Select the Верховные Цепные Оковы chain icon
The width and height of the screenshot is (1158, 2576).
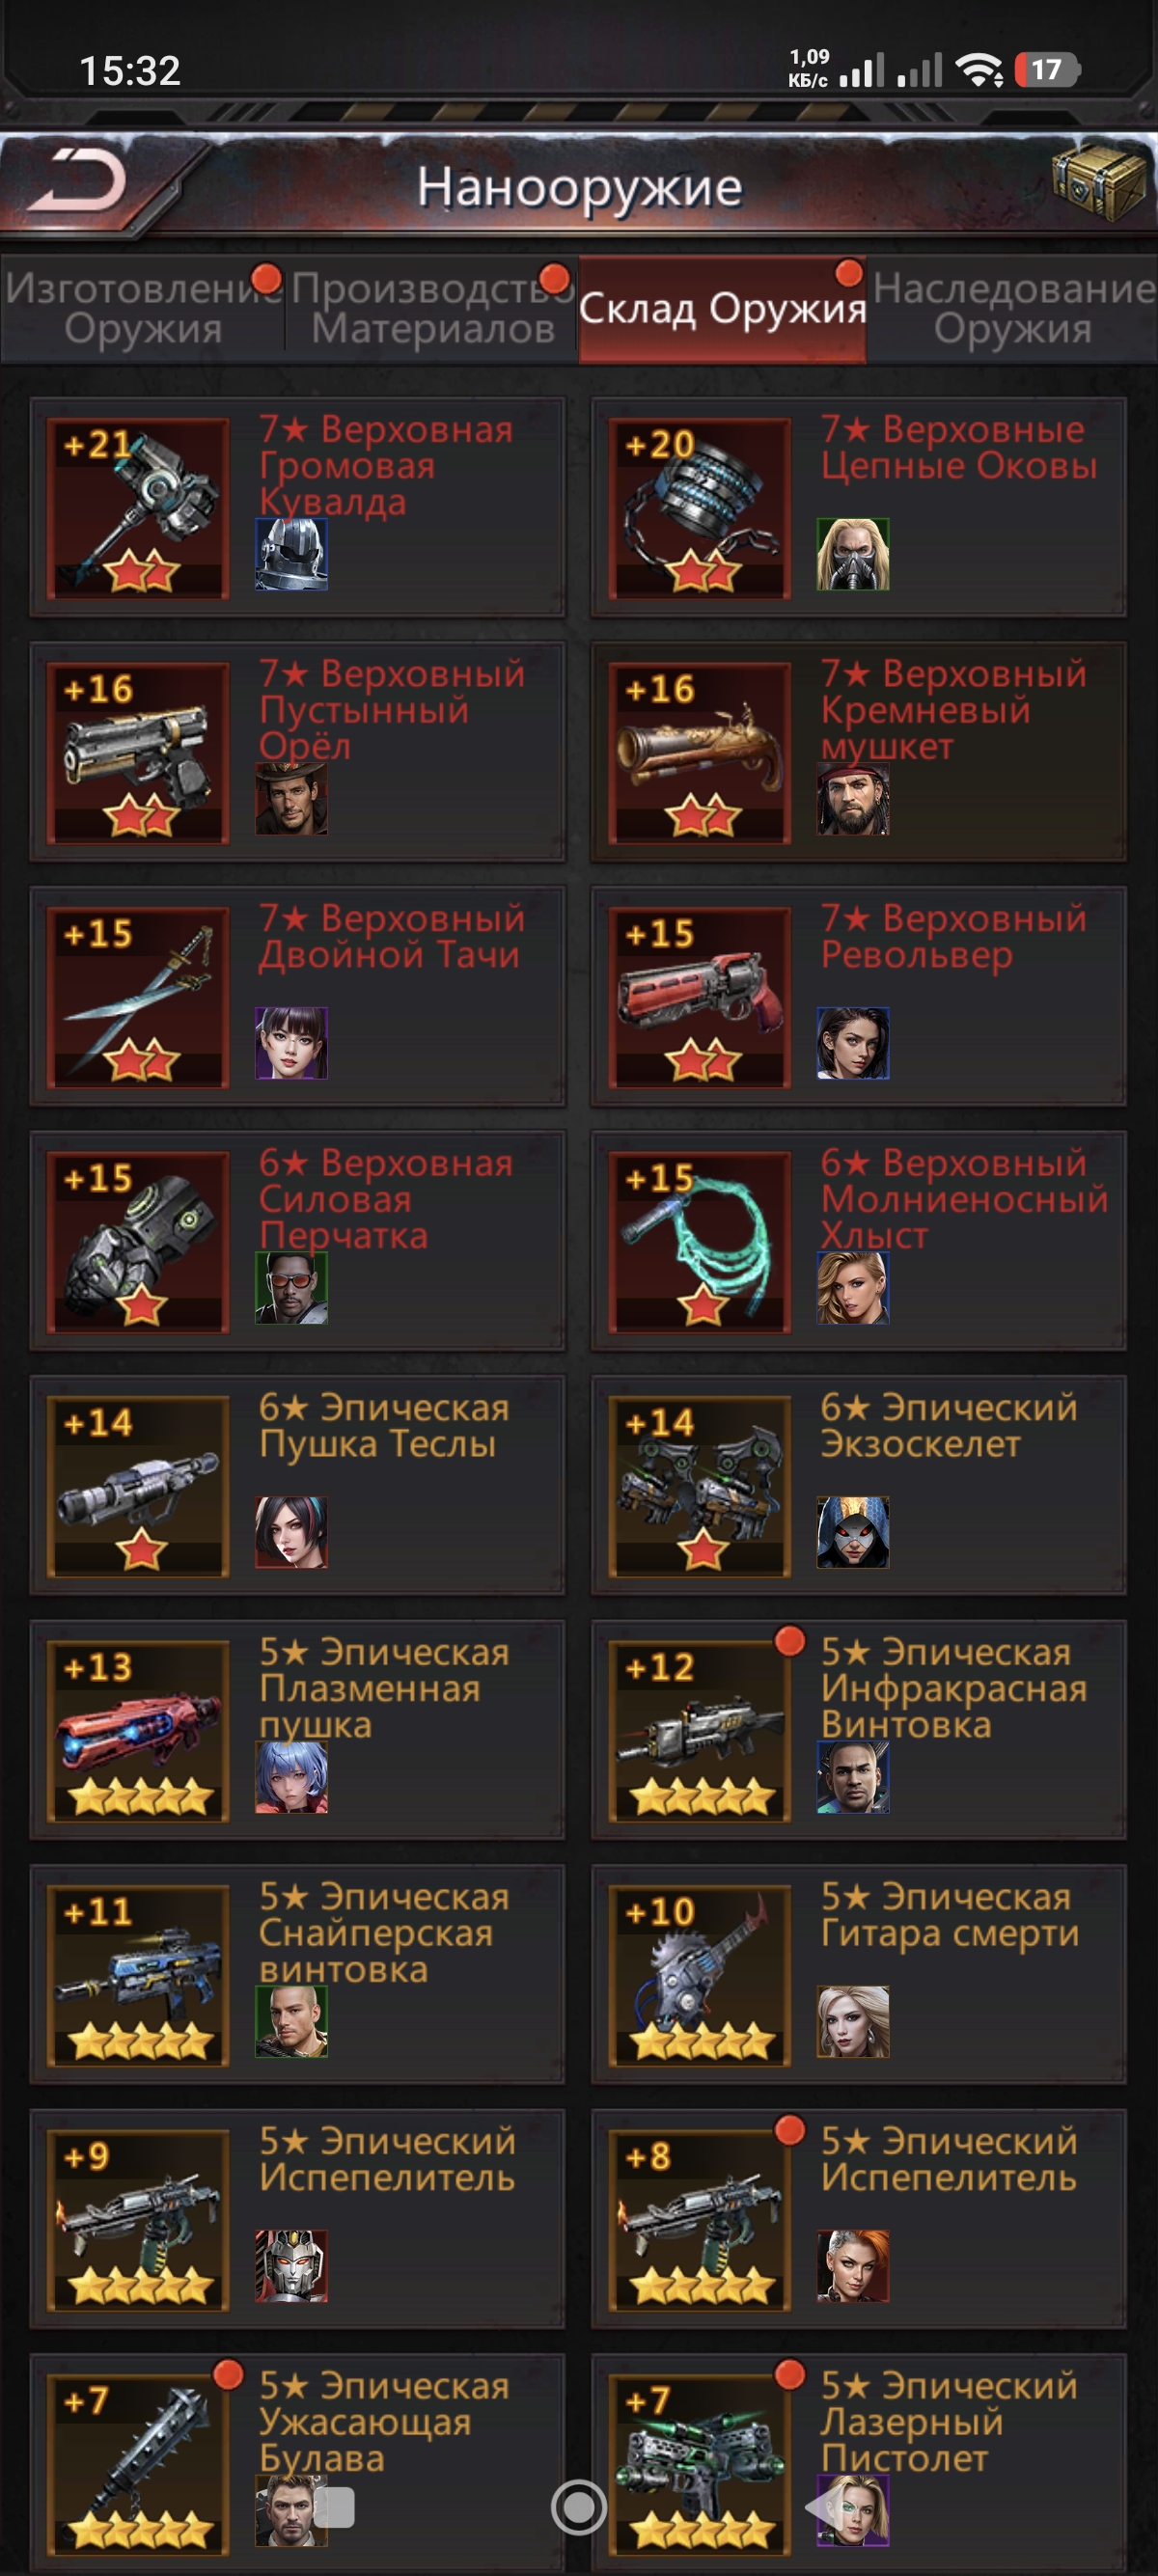pyautogui.click(x=701, y=507)
